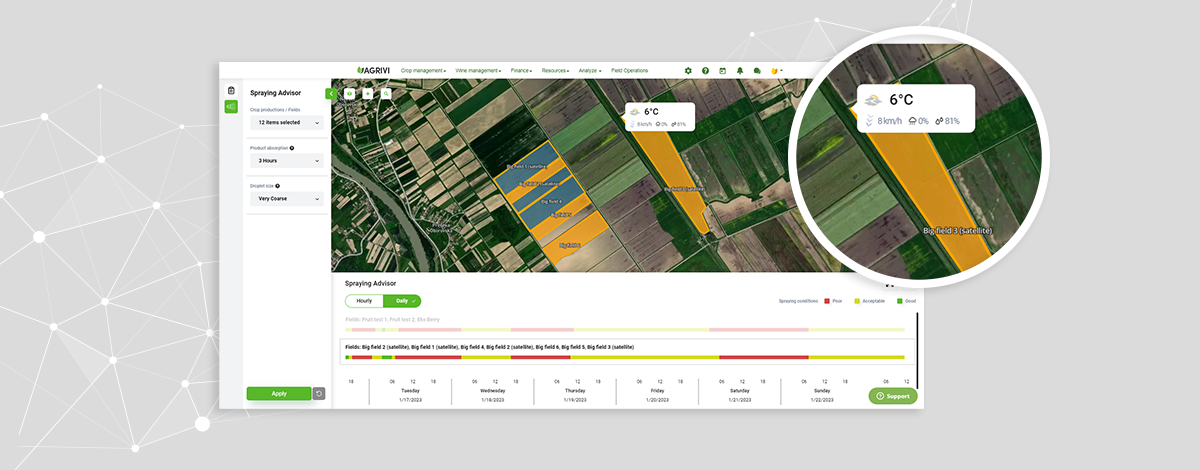Click the help question mark icon
The height and width of the screenshot is (470, 1200).
(x=705, y=71)
